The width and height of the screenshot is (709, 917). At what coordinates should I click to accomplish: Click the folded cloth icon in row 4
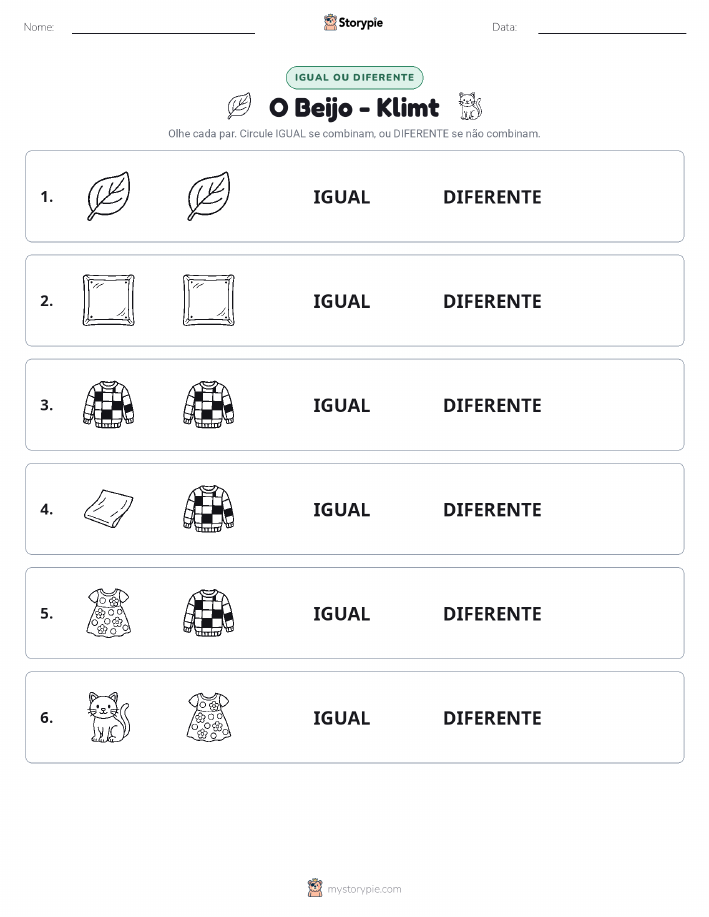[109, 508]
